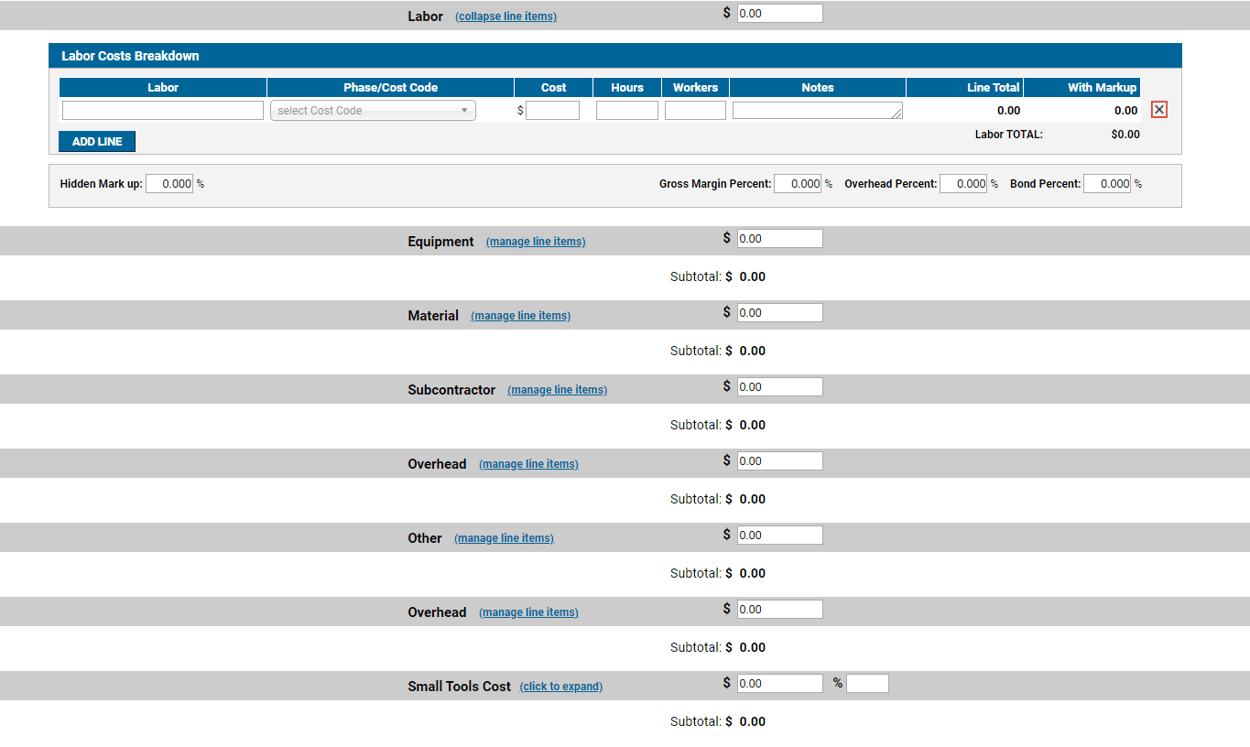Screen dimensions: 1250x747
Task: Collapse the Labor line items
Action: [x=506, y=17]
